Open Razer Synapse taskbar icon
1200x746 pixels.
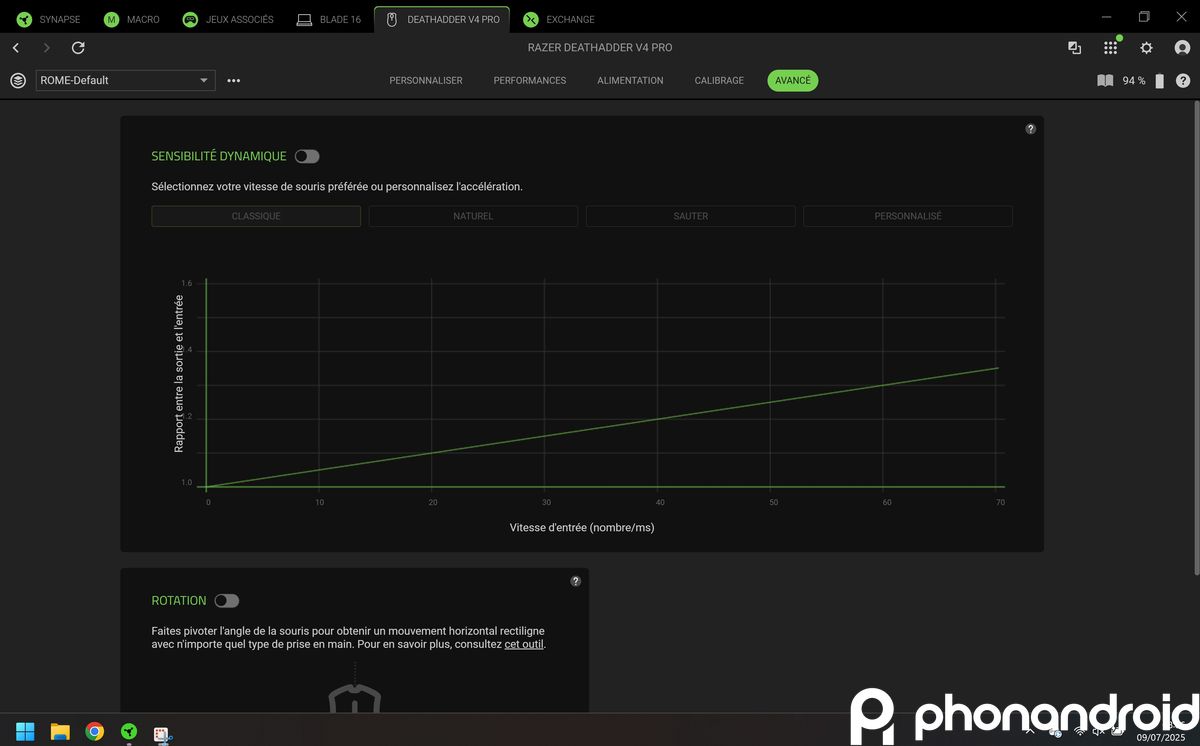[128, 731]
